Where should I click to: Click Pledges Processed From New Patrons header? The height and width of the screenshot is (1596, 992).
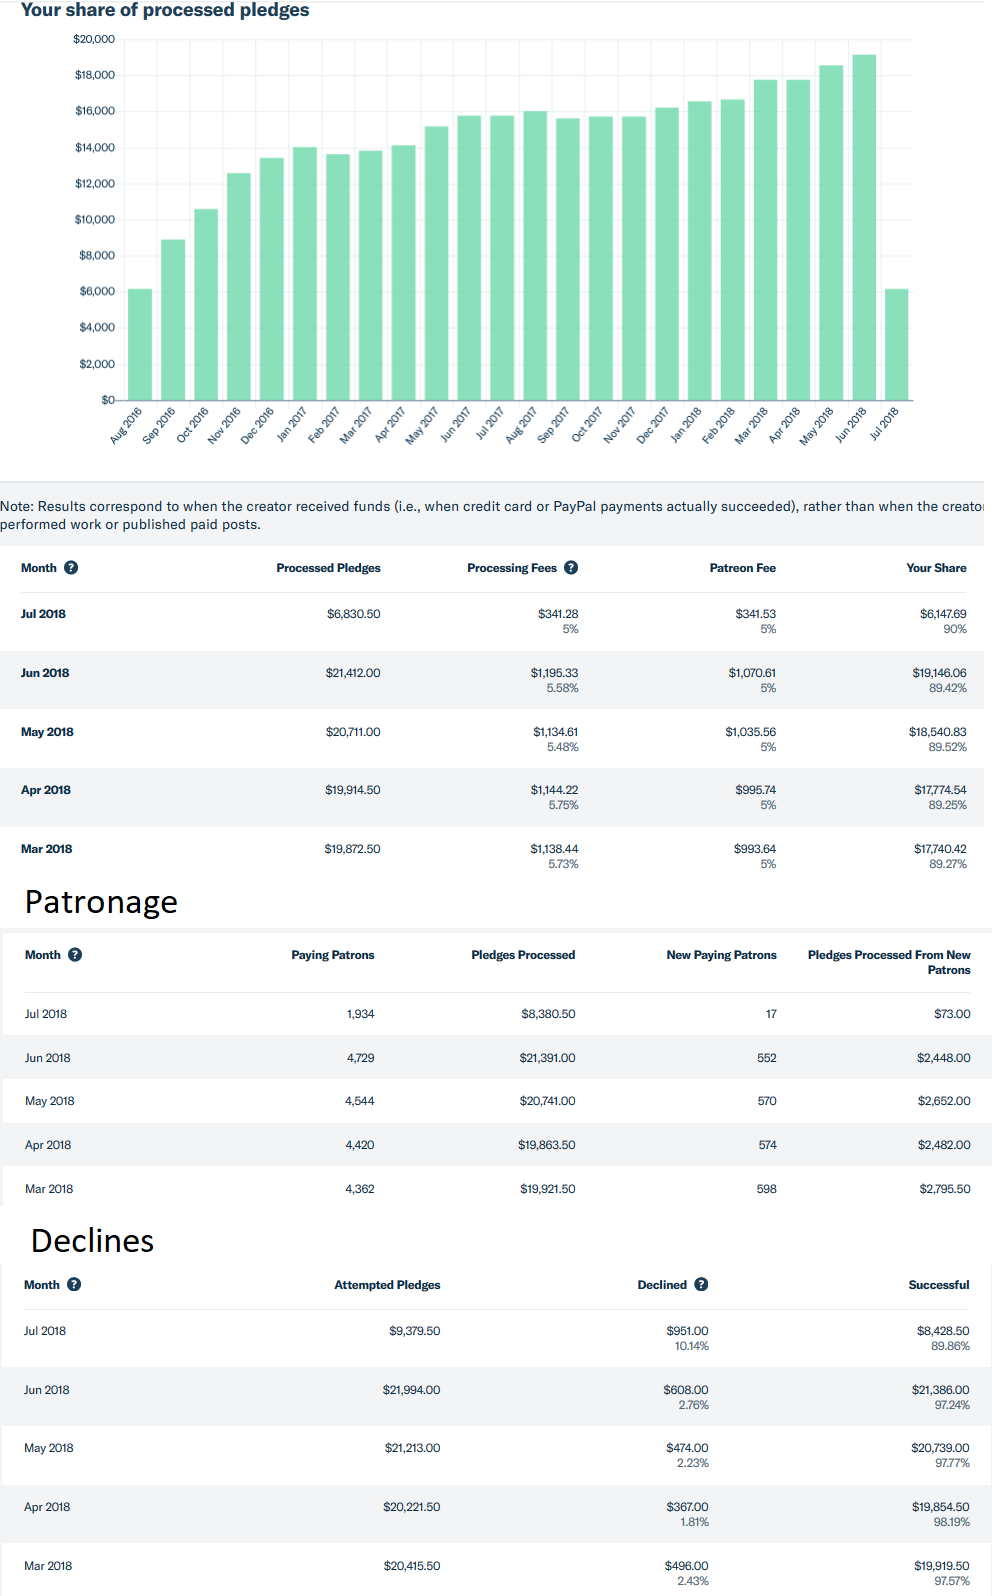(x=889, y=962)
